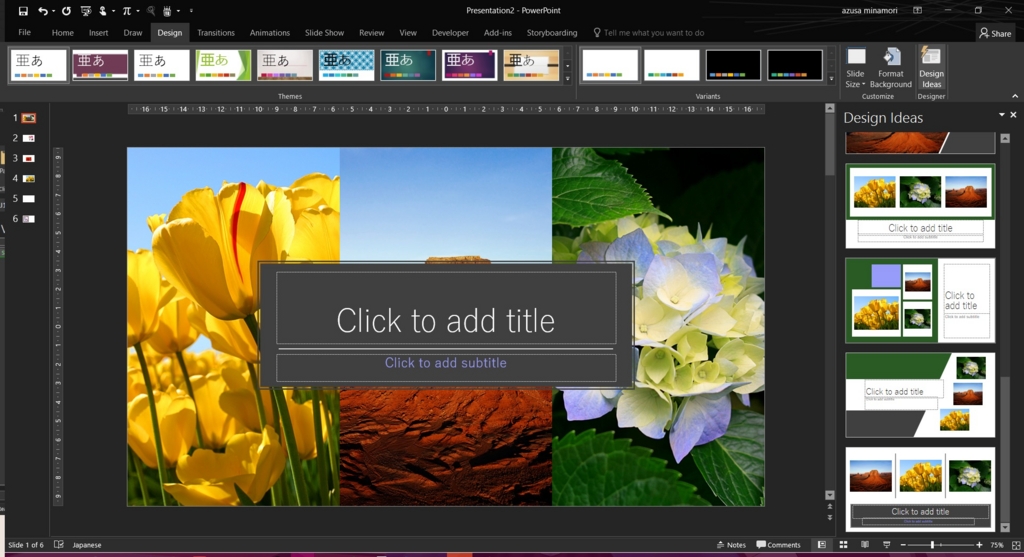
Task: Switch to Reading View icon
Action: (865, 545)
